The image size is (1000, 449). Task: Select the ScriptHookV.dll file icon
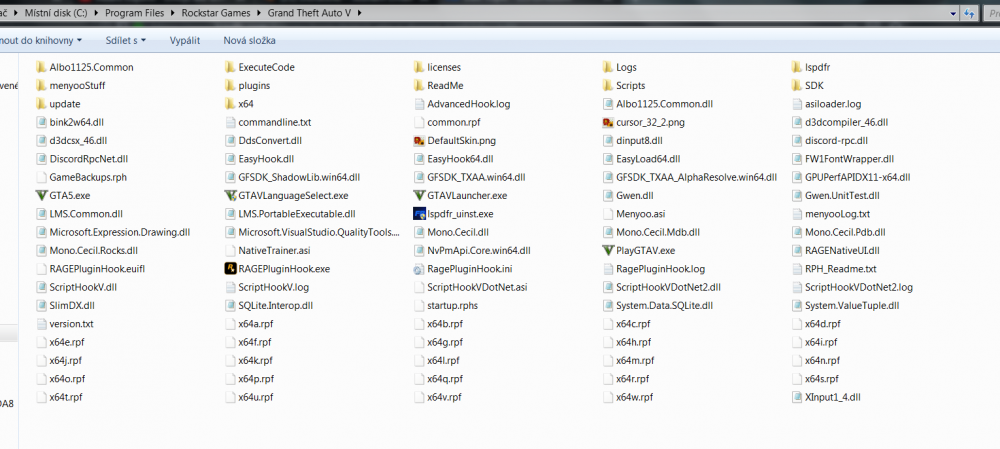pos(42,287)
